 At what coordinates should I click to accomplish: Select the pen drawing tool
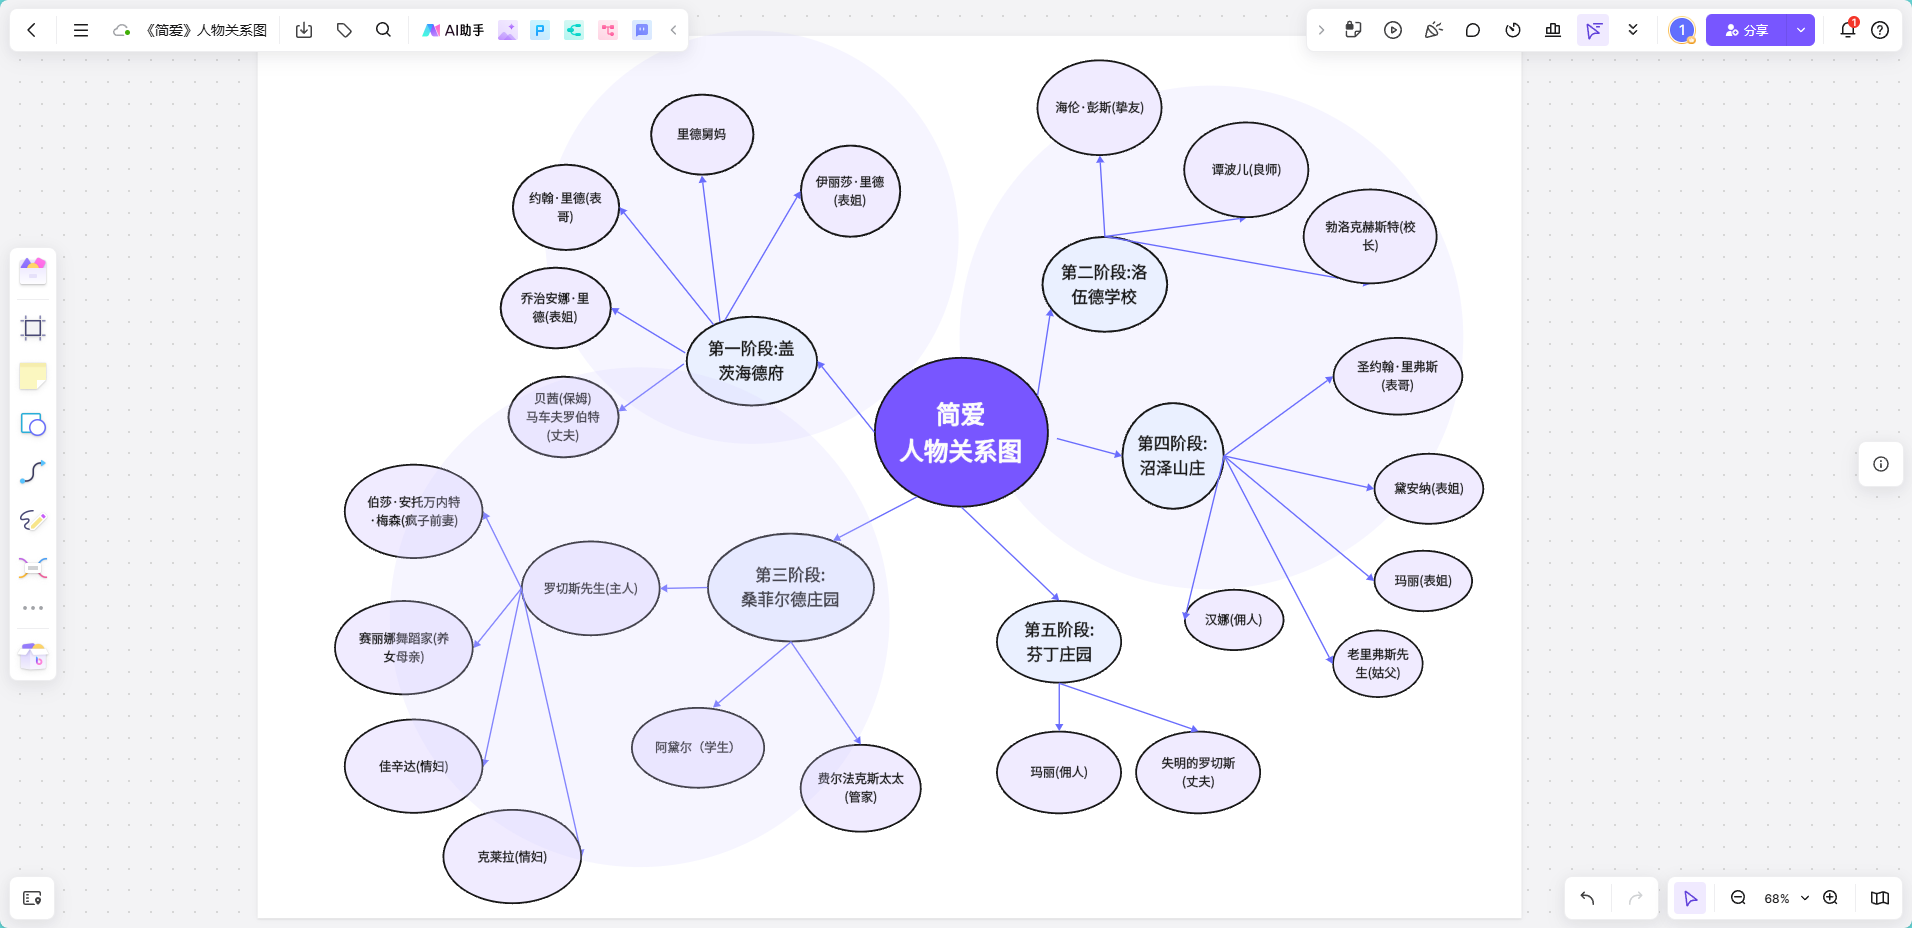tap(33, 520)
